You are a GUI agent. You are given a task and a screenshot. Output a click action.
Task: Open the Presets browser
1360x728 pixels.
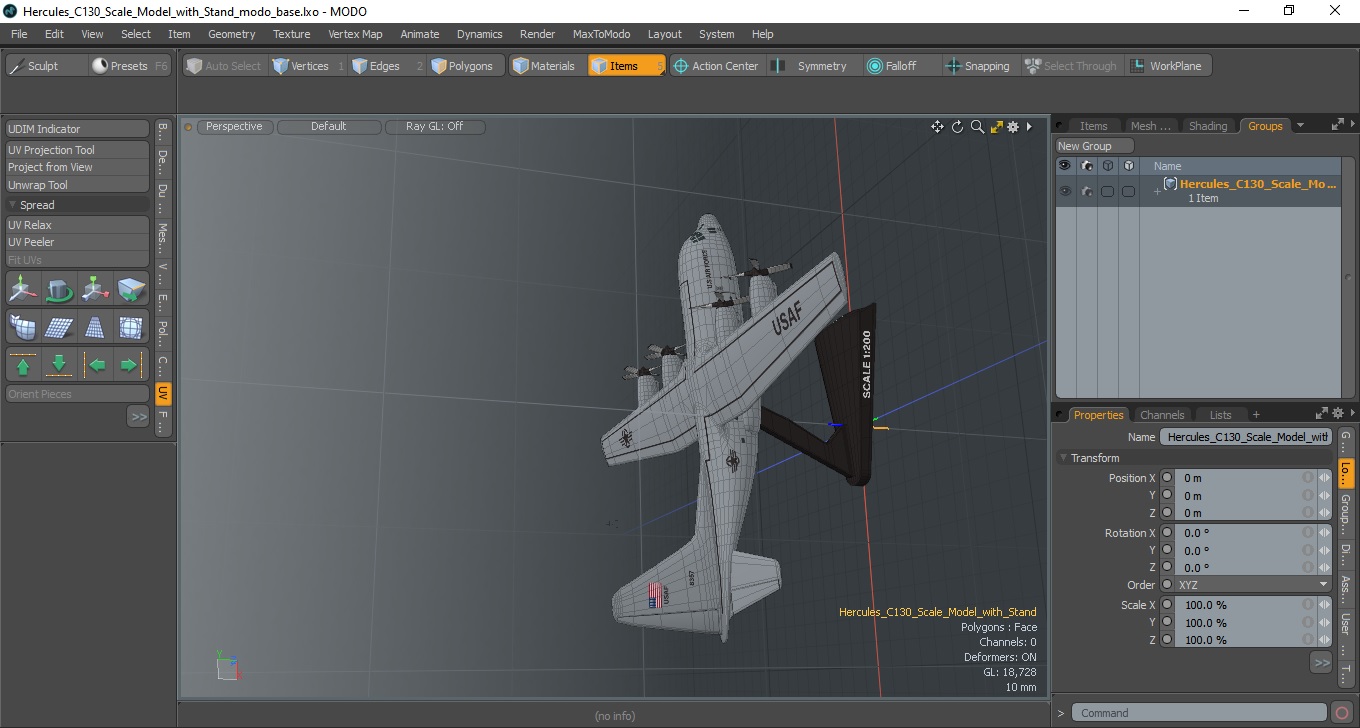[x=129, y=66]
